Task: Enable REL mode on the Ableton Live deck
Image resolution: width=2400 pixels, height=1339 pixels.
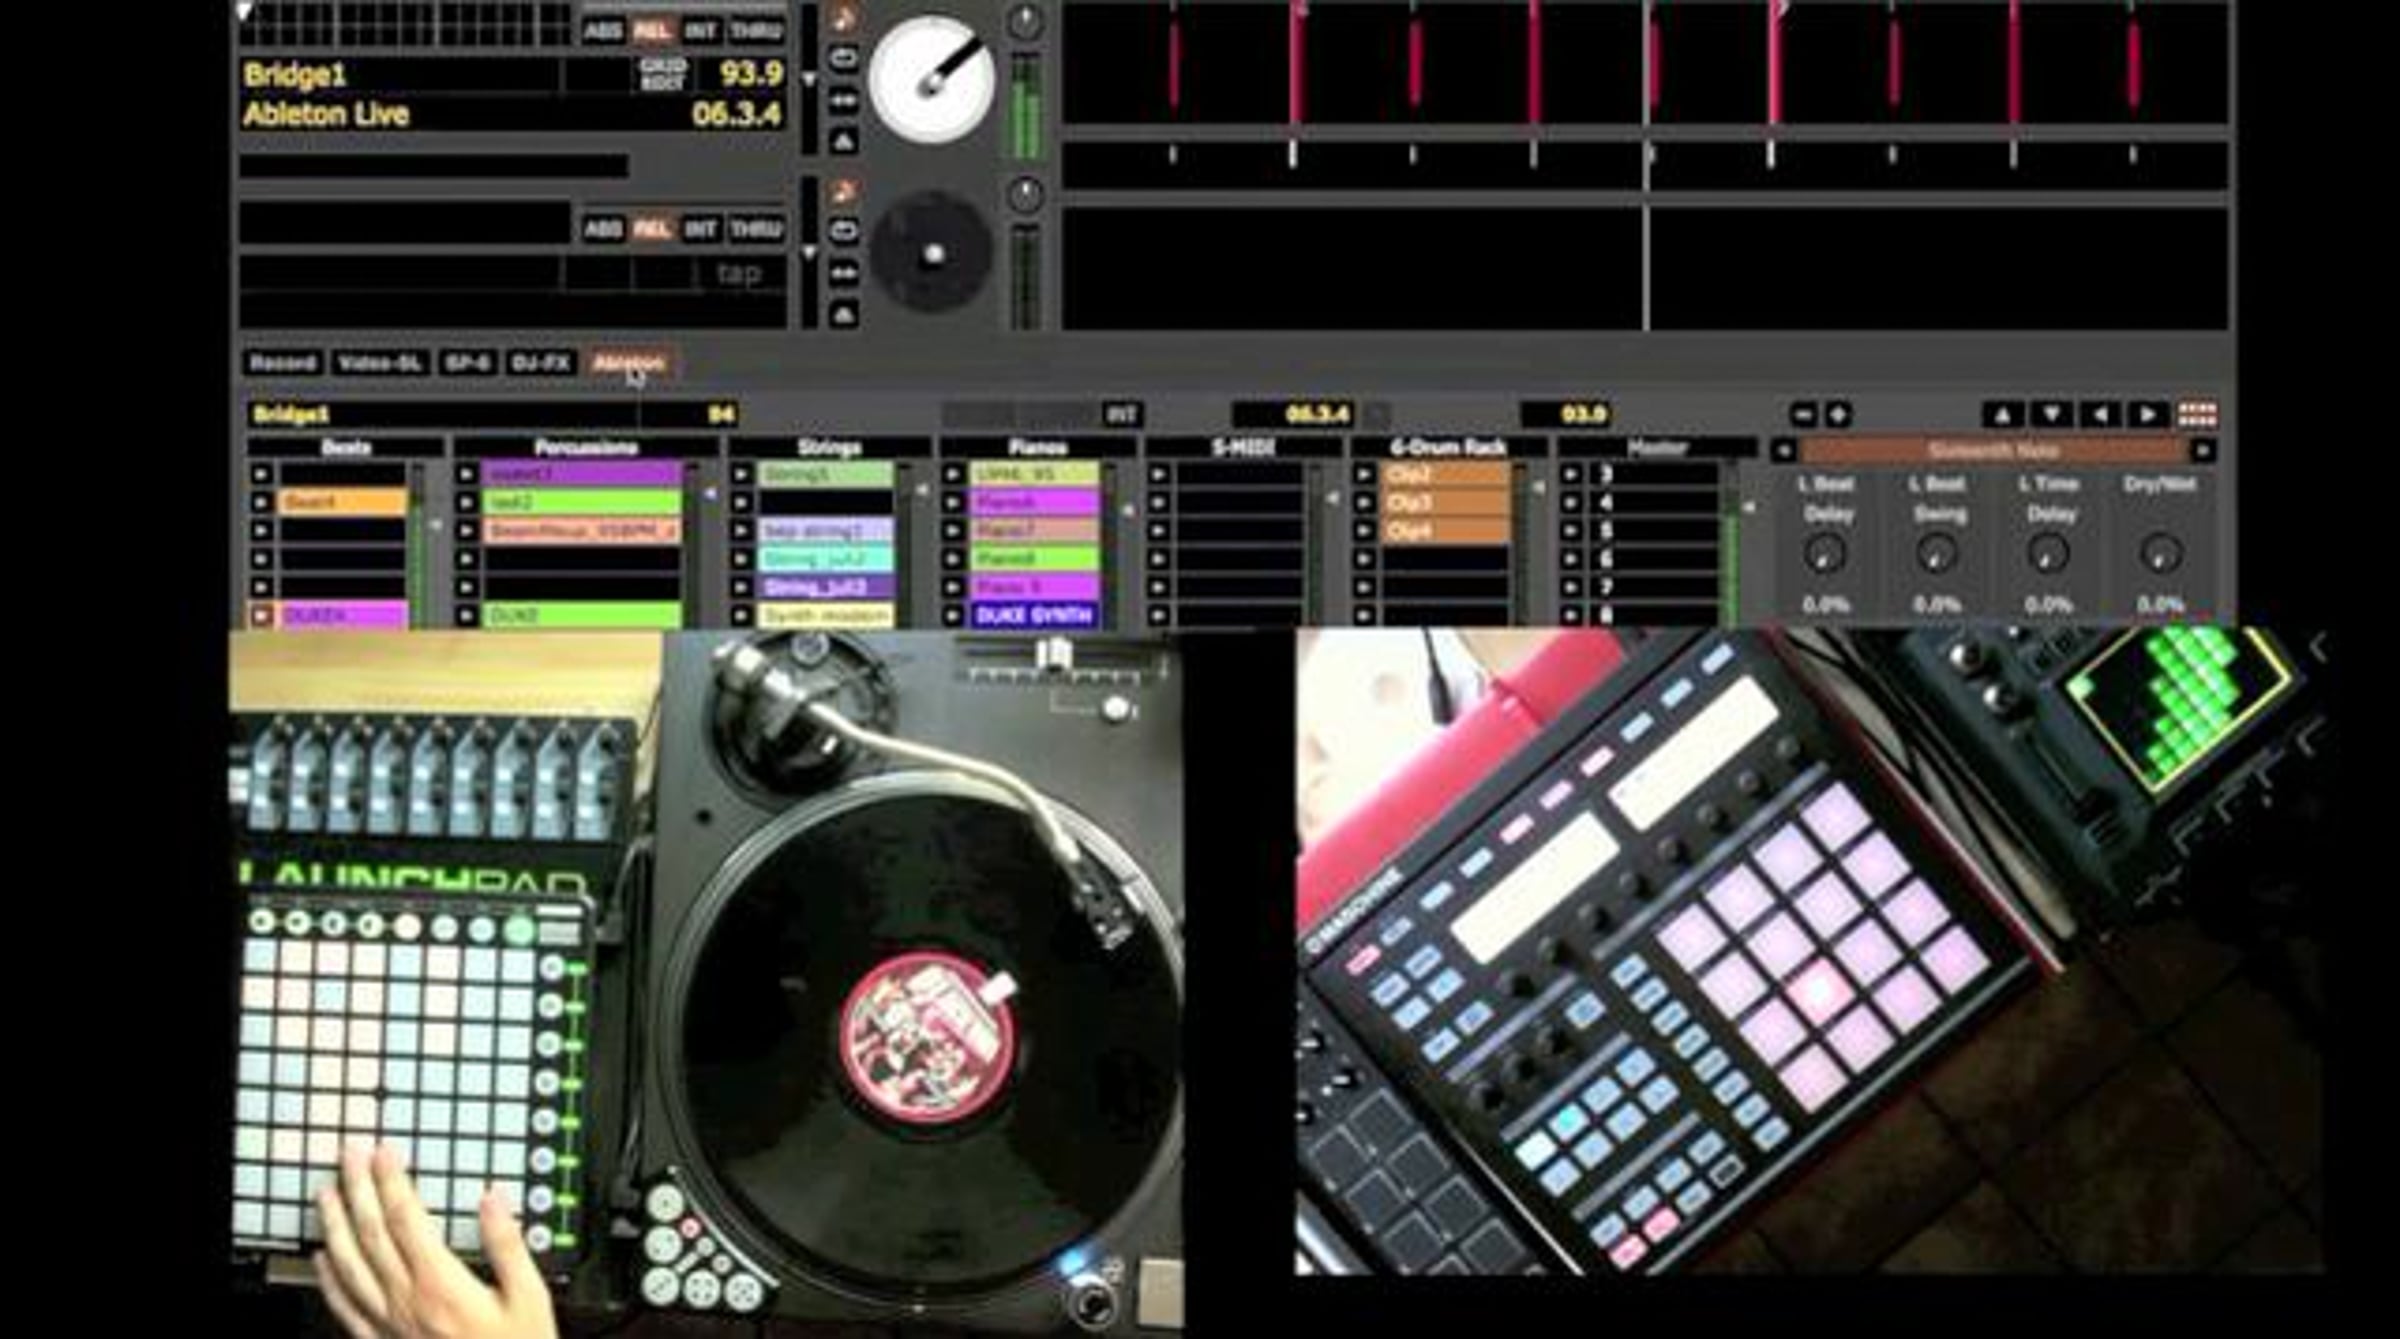Action: (x=652, y=31)
